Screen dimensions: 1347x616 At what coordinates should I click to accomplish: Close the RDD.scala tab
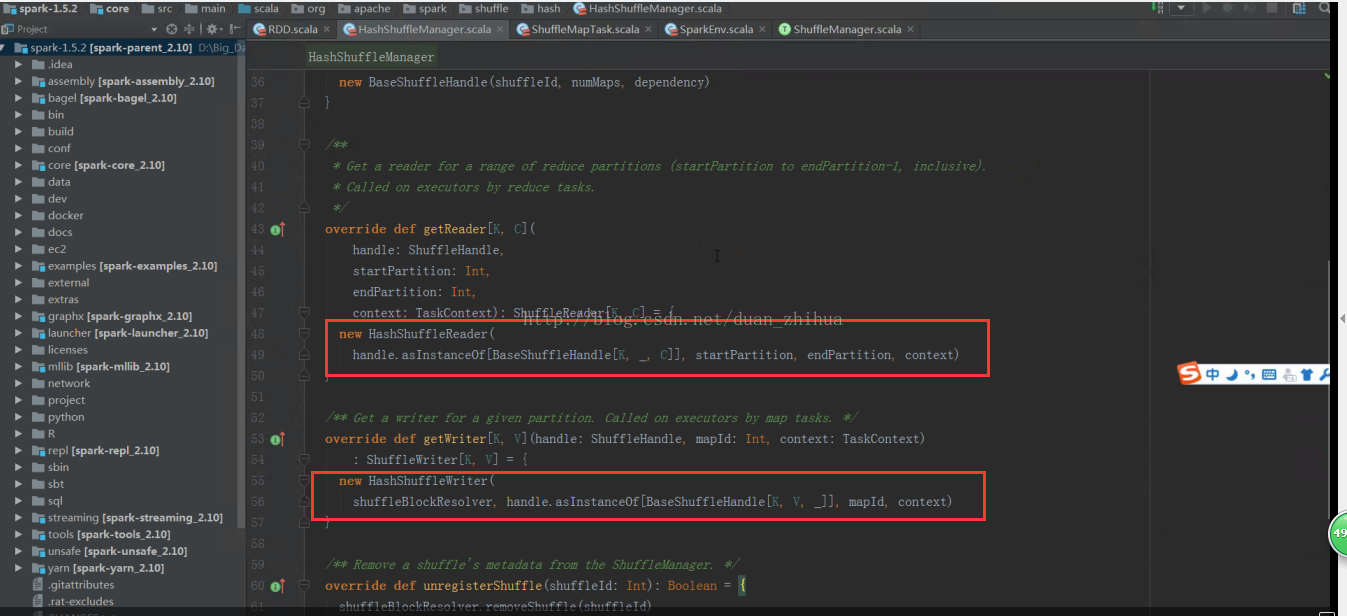coord(327,30)
